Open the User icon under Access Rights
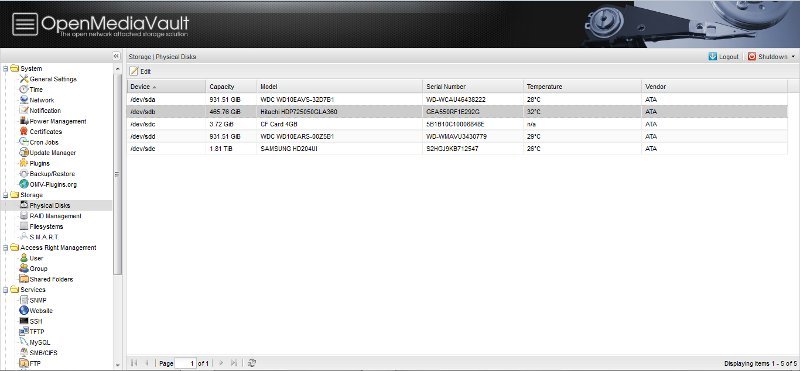This screenshot has width=800, height=371. point(23,258)
